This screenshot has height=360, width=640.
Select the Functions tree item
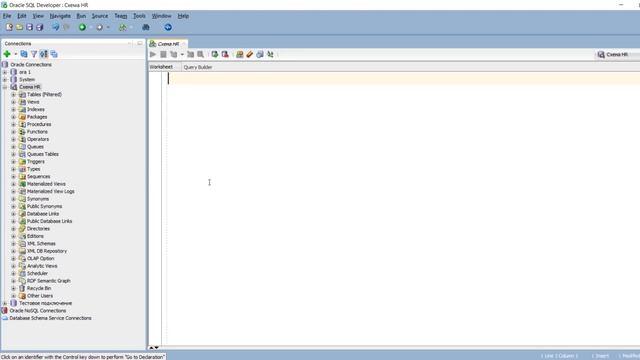click(38, 132)
